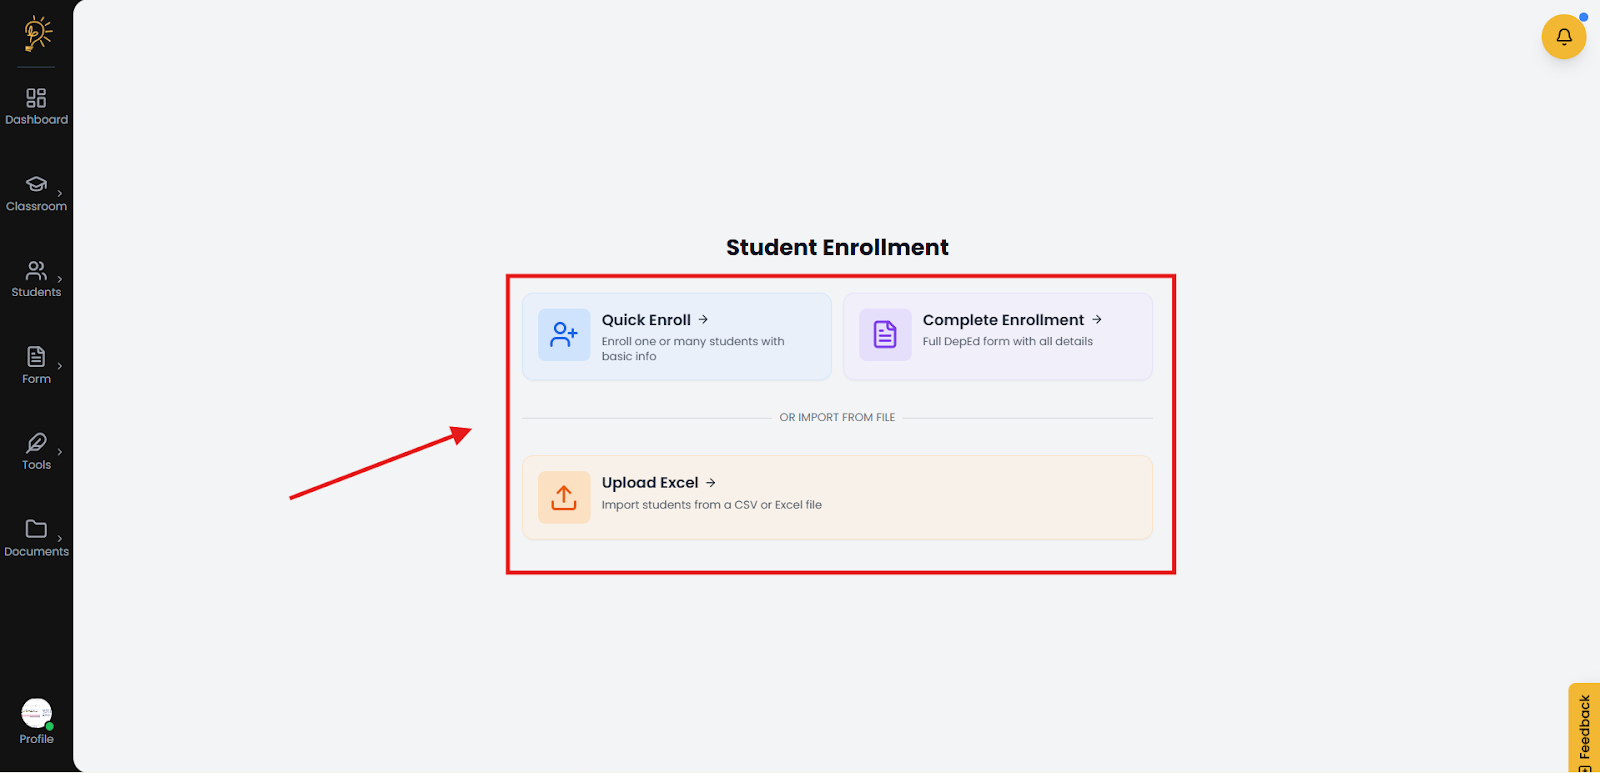This screenshot has height=773, width=1600.
Task: Click the Tools feather icon
Action: [36, 443]
